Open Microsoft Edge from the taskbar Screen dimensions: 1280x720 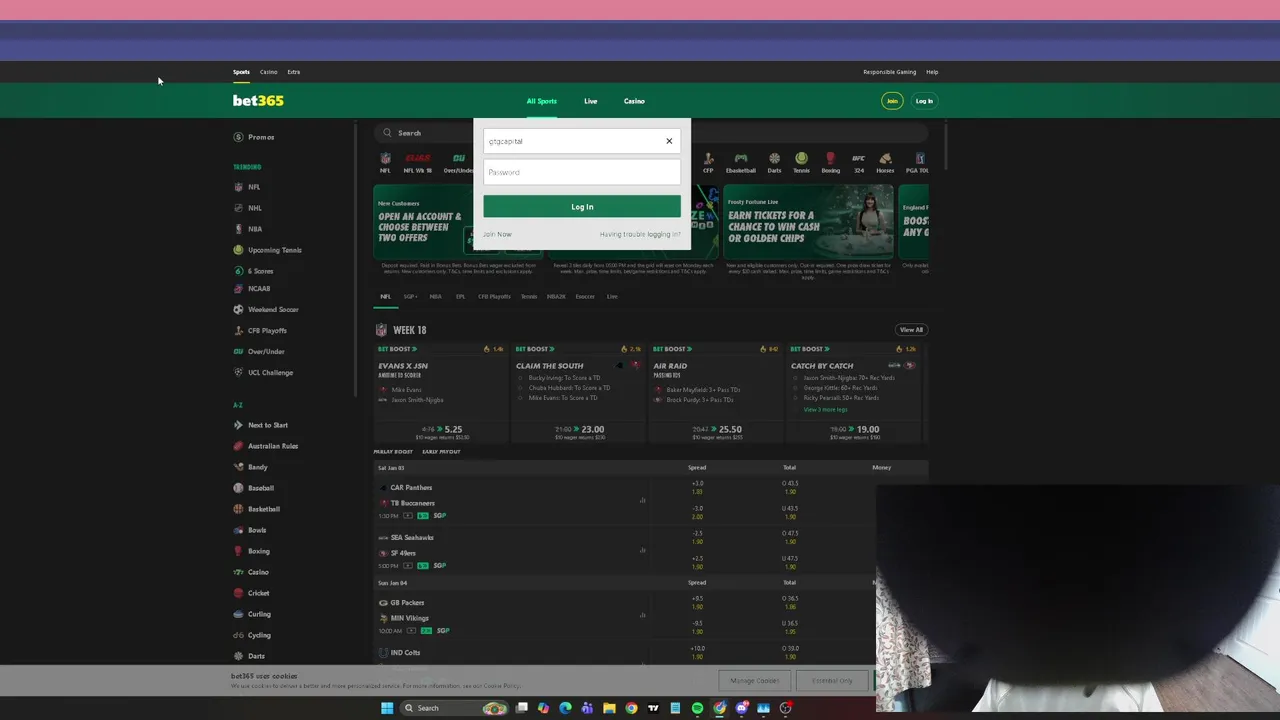pyautogui.click(x=565, y=708)
